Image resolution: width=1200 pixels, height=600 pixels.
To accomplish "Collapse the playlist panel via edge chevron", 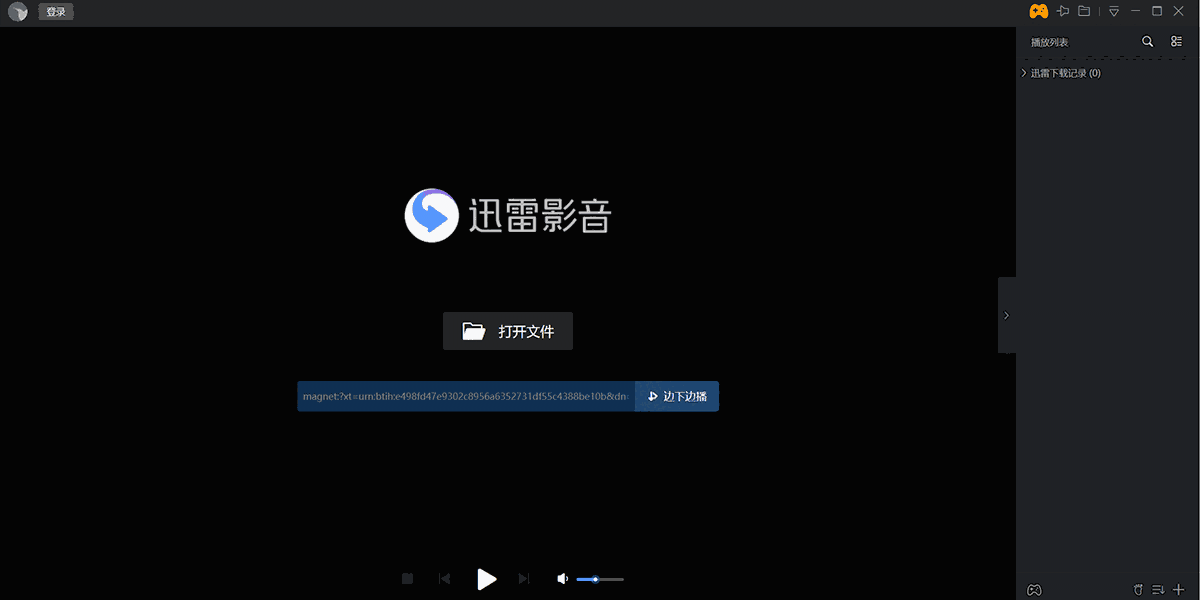I will click(x=1005, y=314).
